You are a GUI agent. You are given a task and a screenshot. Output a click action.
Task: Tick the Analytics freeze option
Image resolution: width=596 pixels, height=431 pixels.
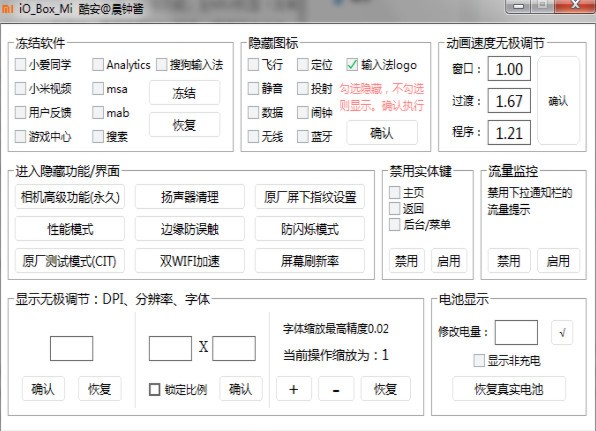click(x=98, y=65)
